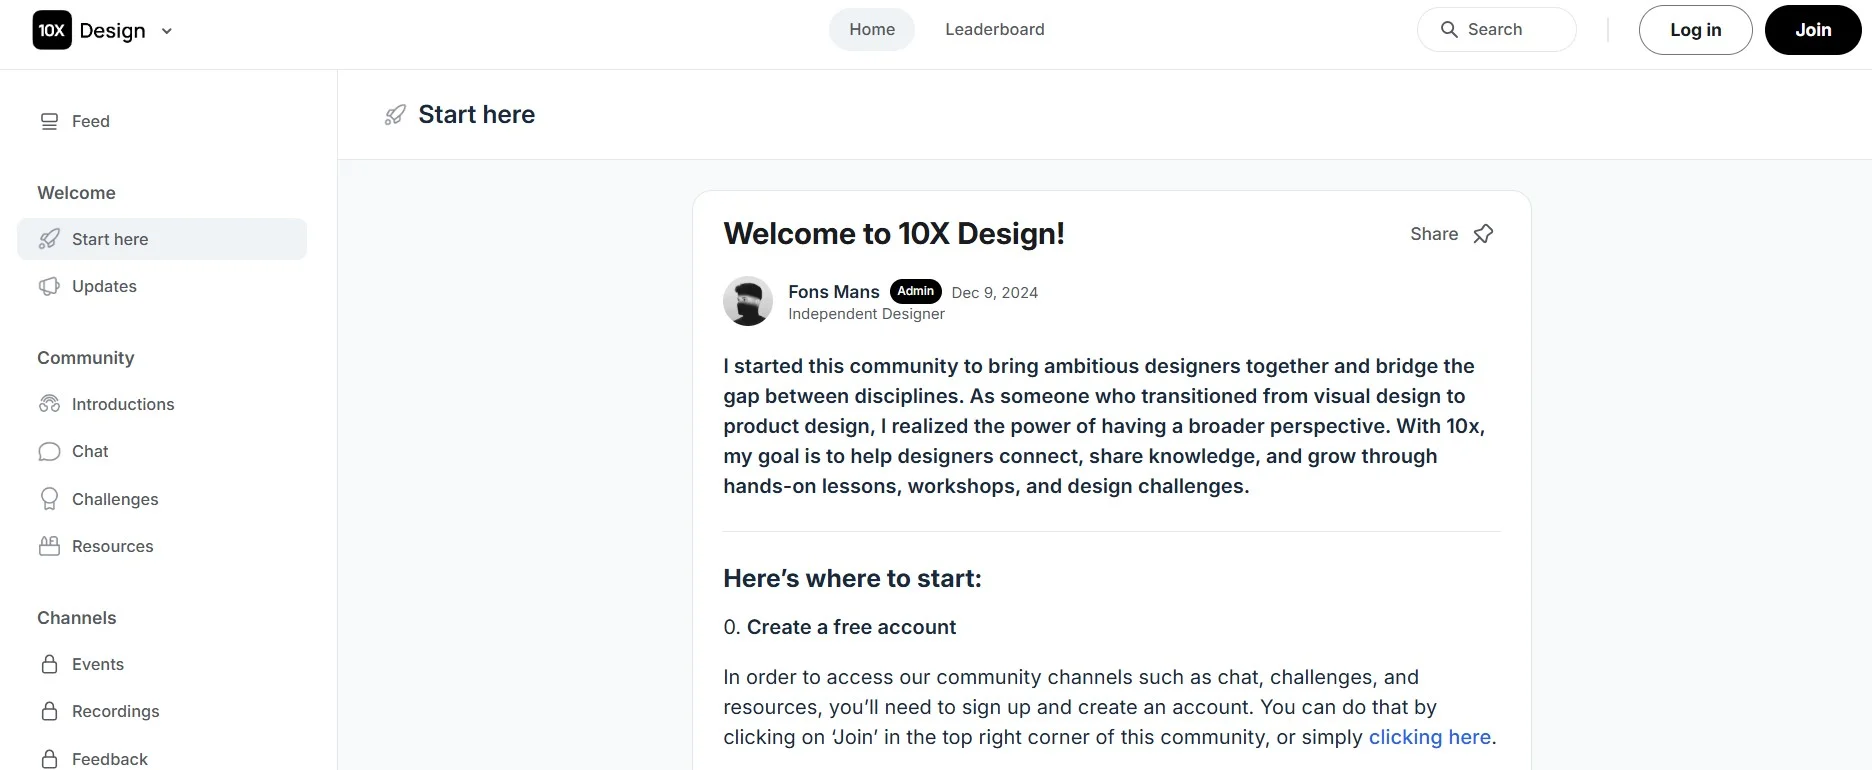This screenshot has height=770, width=1872.
Task: Click the box icon beside Resources
Action: [x=49, y=546]
